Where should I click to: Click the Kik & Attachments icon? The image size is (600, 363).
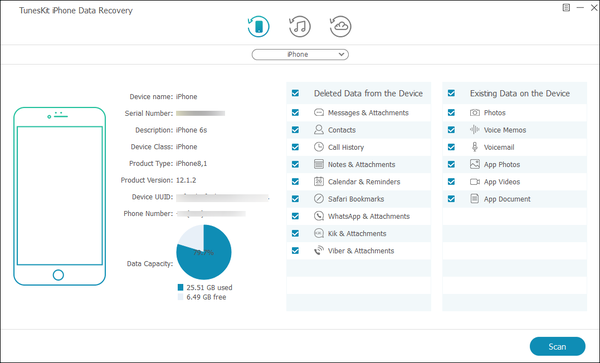click(319, 233)
